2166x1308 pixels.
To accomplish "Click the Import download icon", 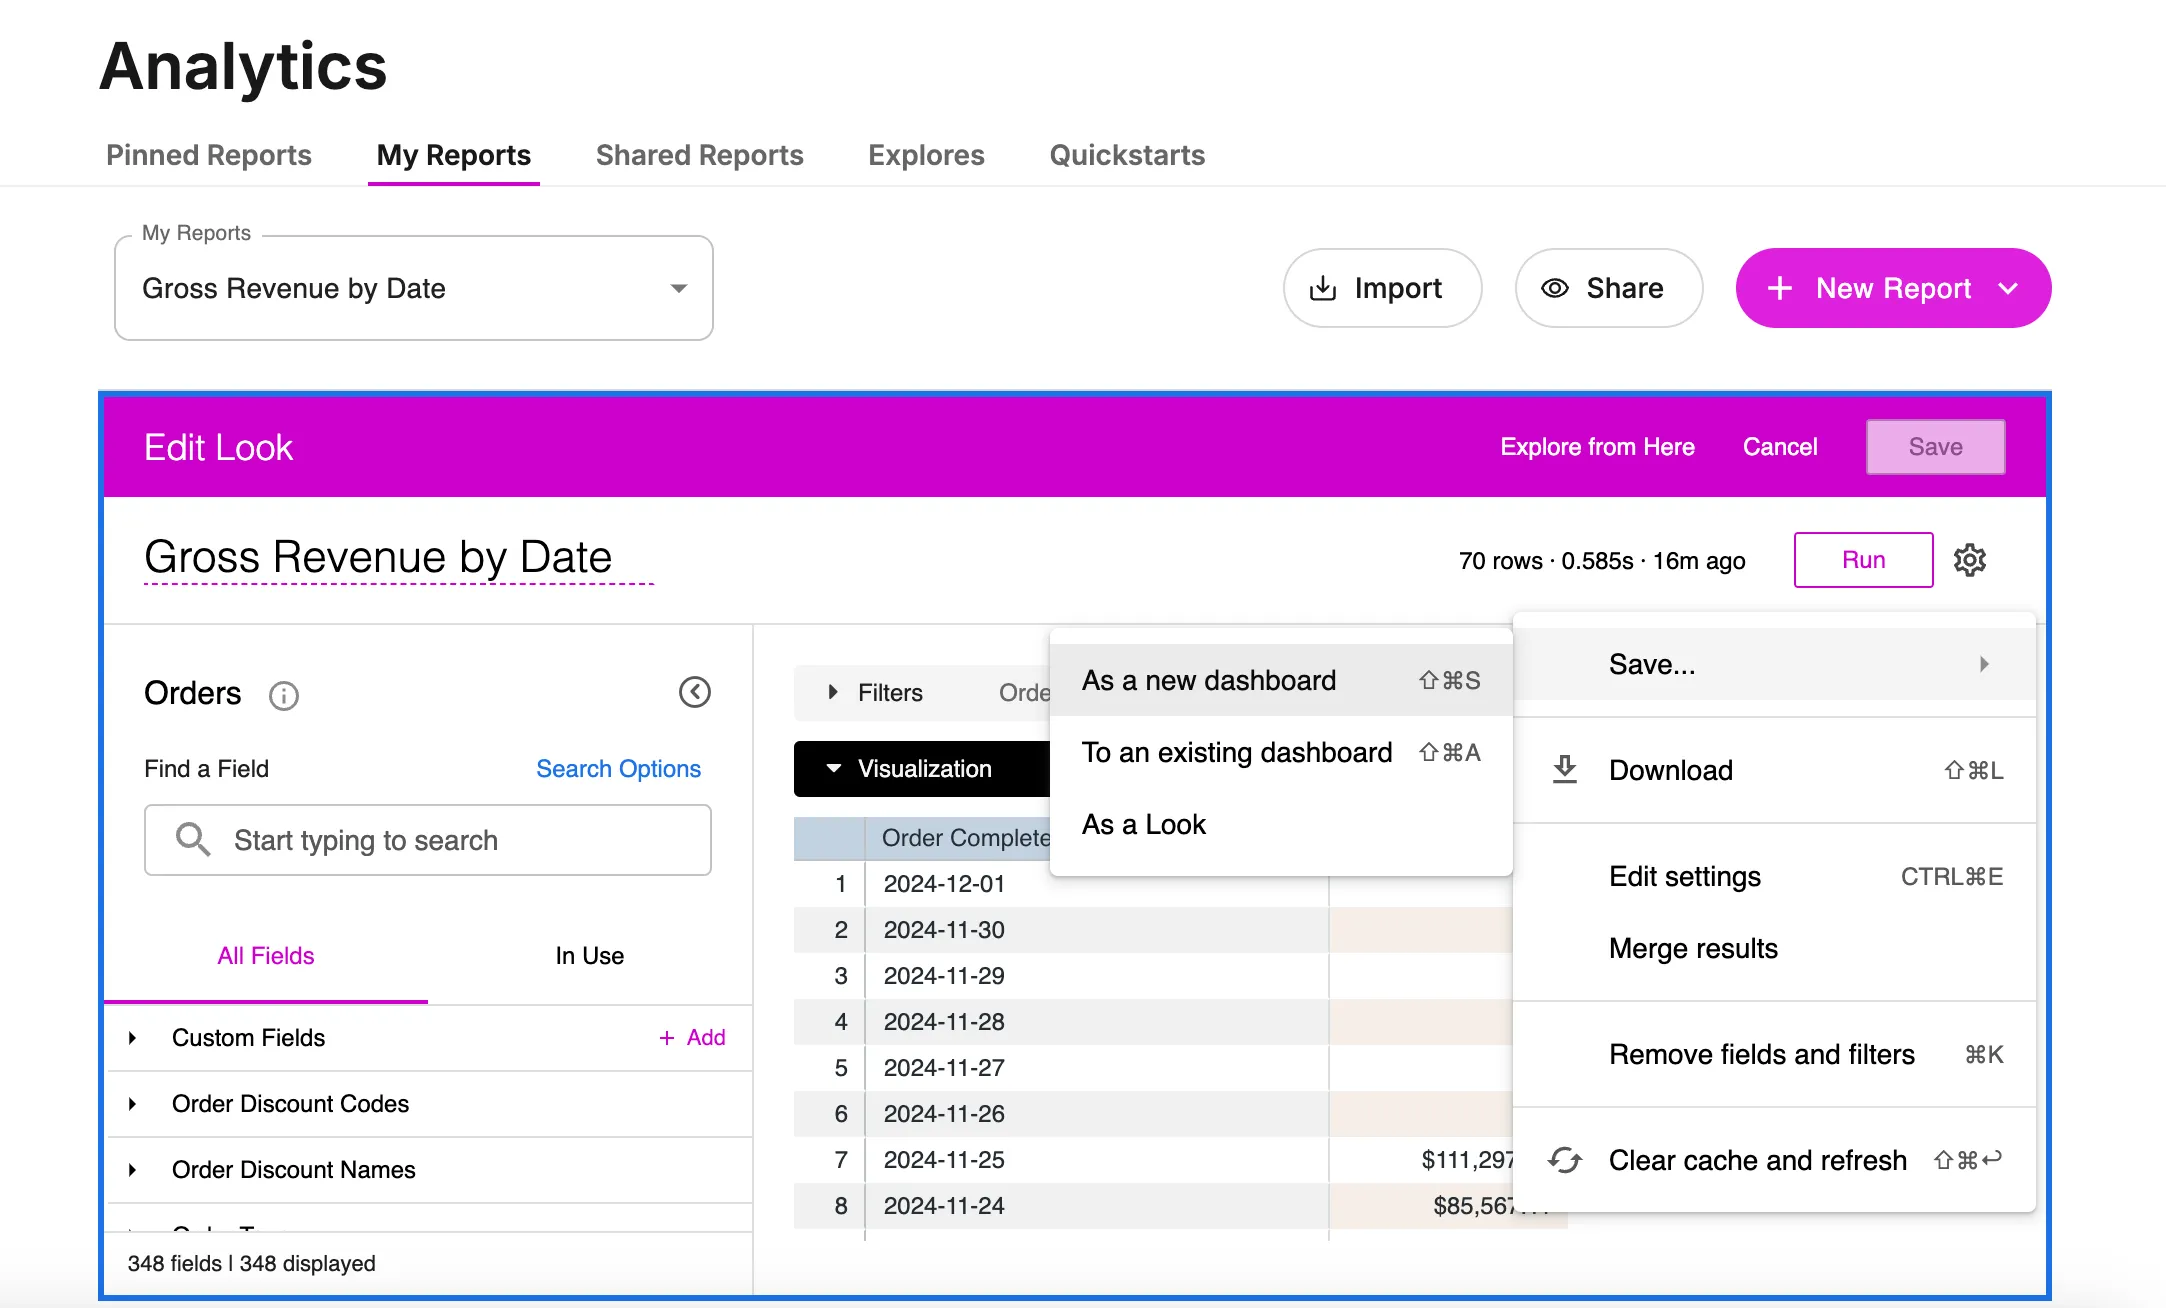I will pos(1322,288).
